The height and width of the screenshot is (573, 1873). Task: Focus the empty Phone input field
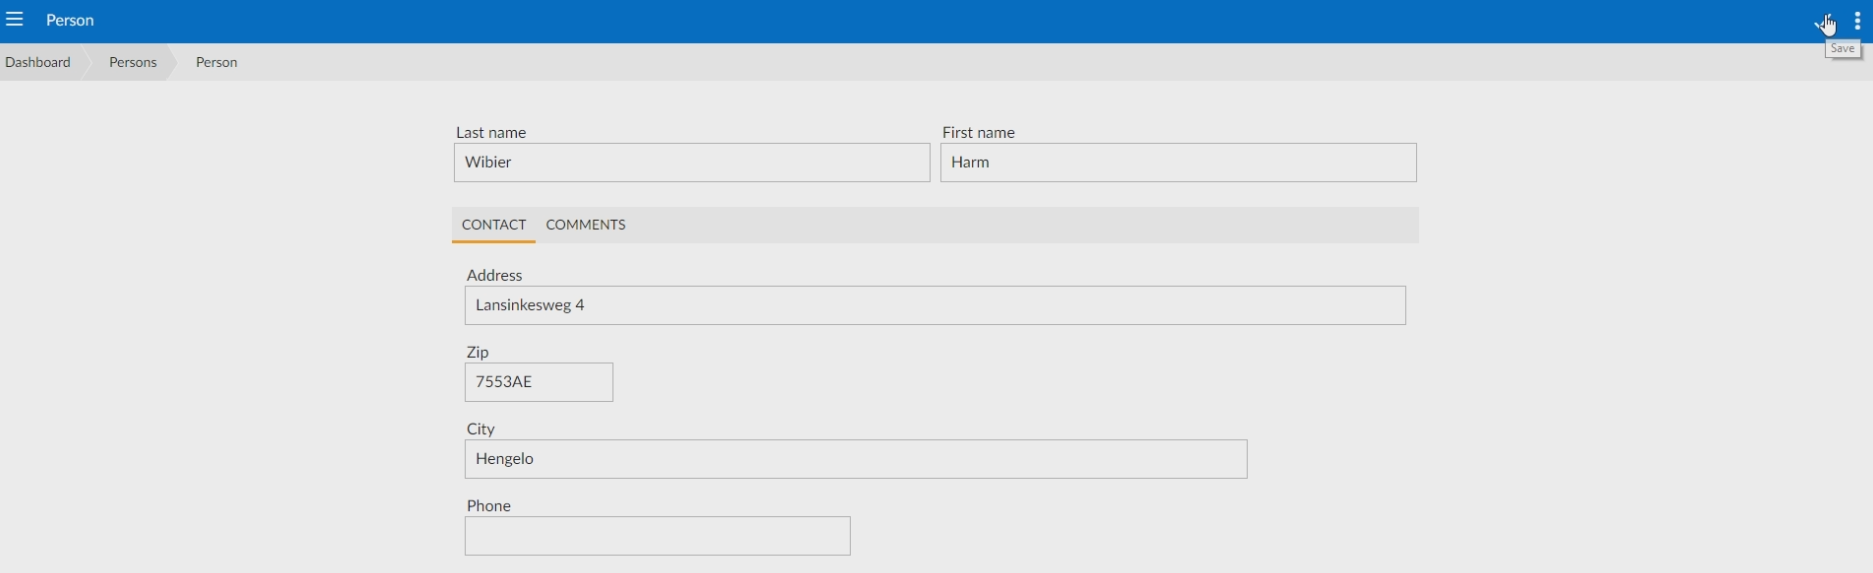[x=657, y=536]
